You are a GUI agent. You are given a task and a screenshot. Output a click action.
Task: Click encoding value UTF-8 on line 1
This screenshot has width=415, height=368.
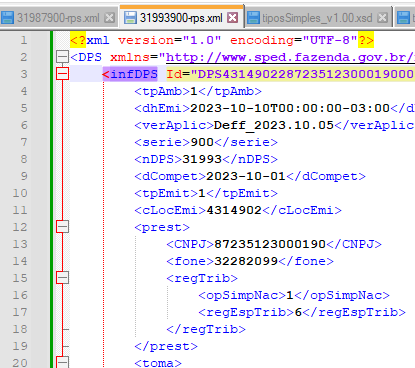click(330, 40)
